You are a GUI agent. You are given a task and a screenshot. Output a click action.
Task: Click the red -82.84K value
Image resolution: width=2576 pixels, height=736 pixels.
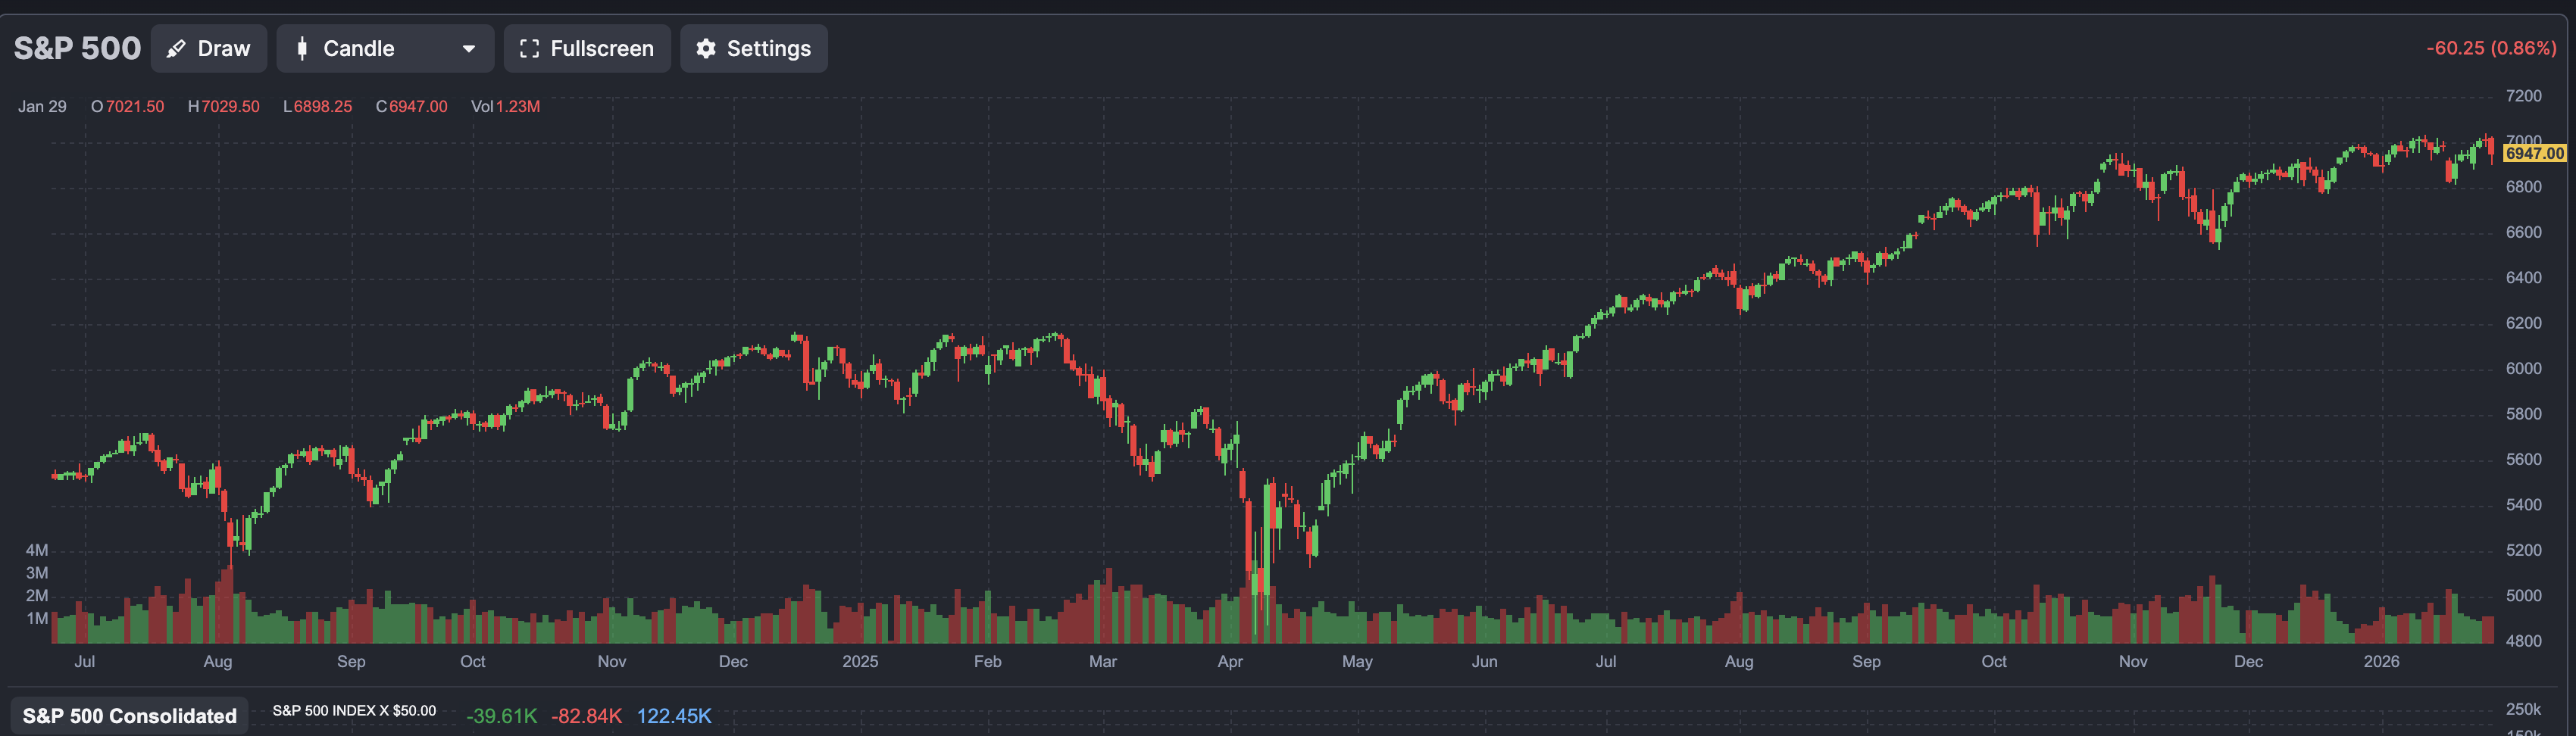(x=586, y=716)
